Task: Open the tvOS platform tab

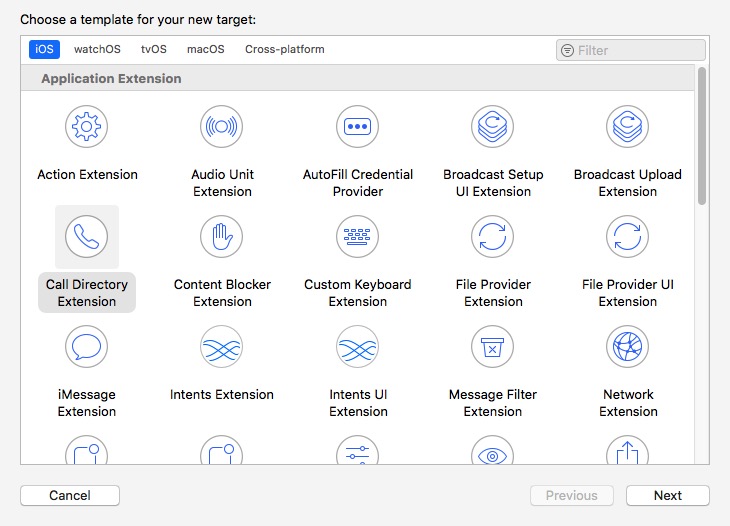Action: coord(154,49)
